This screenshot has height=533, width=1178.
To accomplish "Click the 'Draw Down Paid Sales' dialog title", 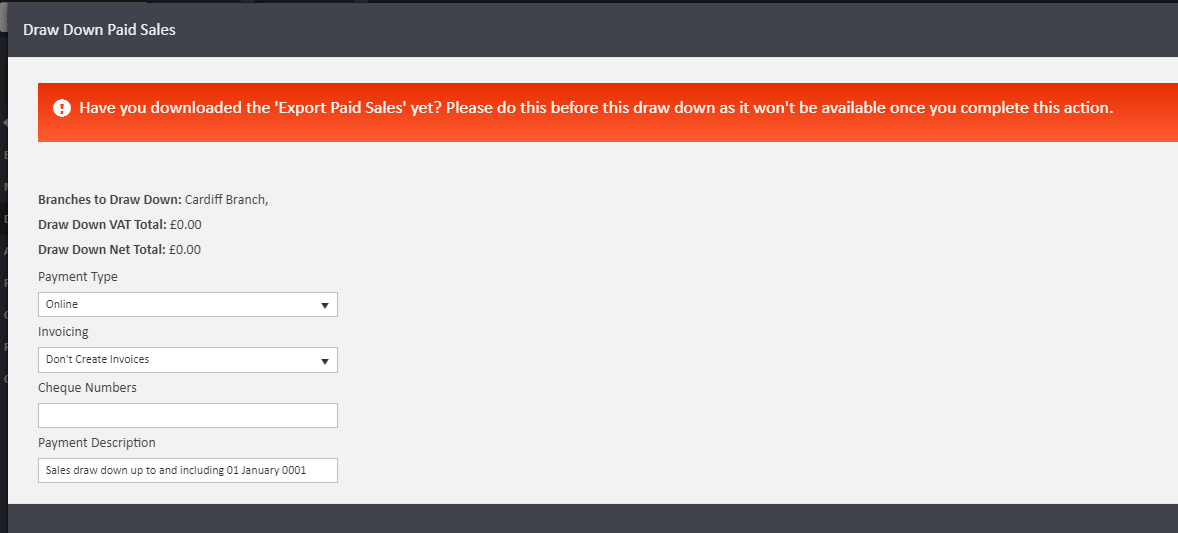I will click(99, 30).
